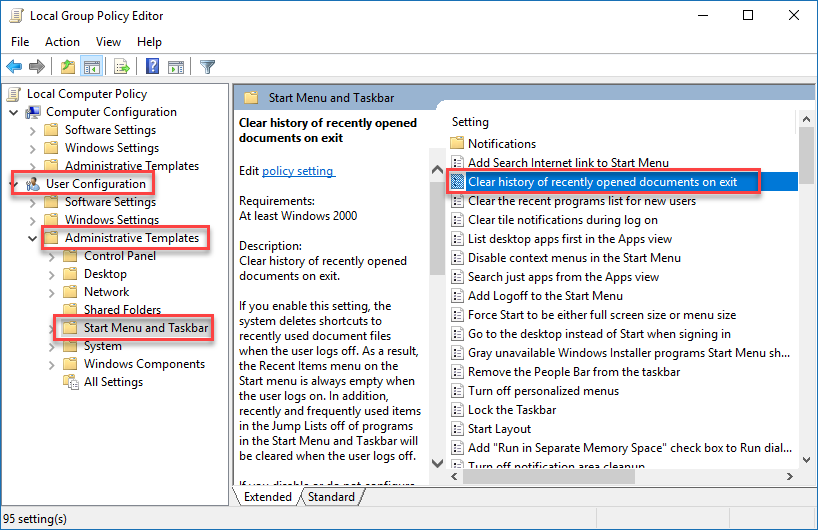
Task: Select Force Start to be either full screen setting
Action: (x=602, y=315)
